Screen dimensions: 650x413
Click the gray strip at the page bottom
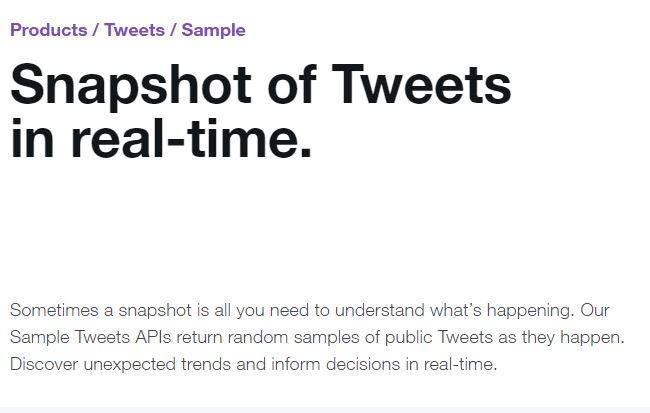pos(325,409)
